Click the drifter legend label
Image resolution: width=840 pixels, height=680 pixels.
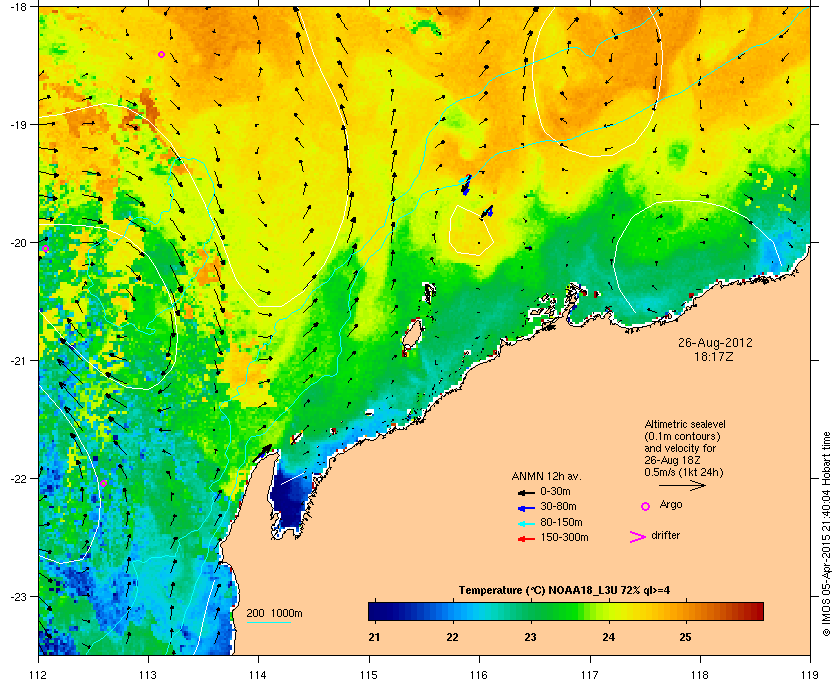pos(665,535)
